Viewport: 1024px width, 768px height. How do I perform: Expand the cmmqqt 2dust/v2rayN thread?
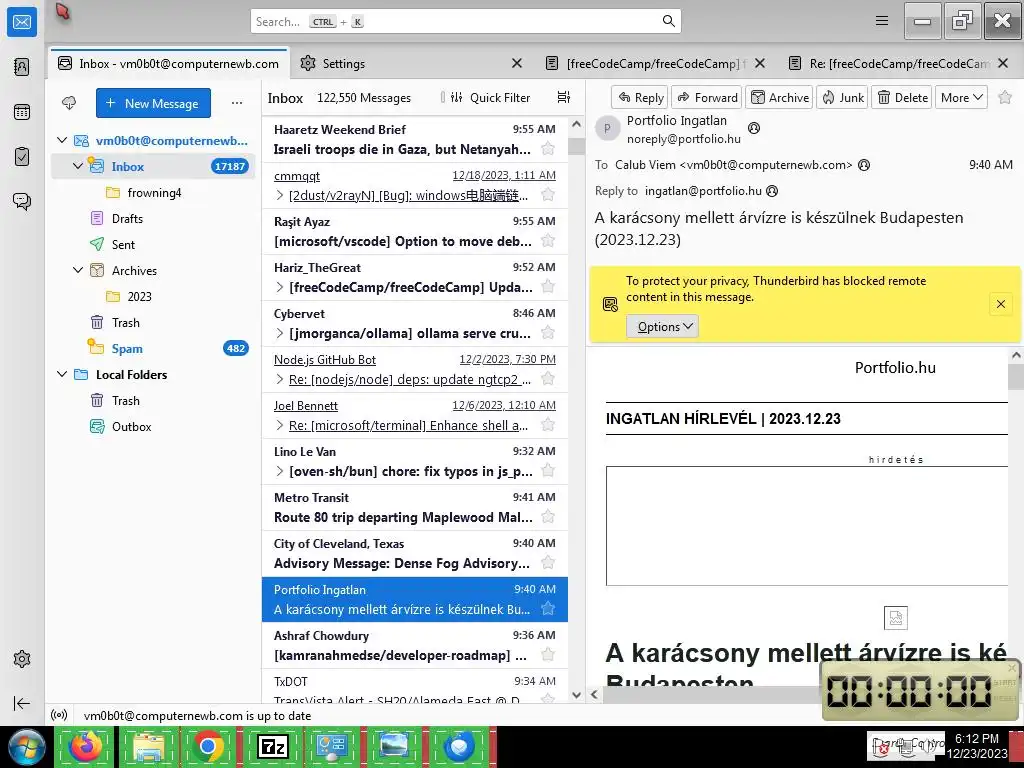[x=280, y=195]
